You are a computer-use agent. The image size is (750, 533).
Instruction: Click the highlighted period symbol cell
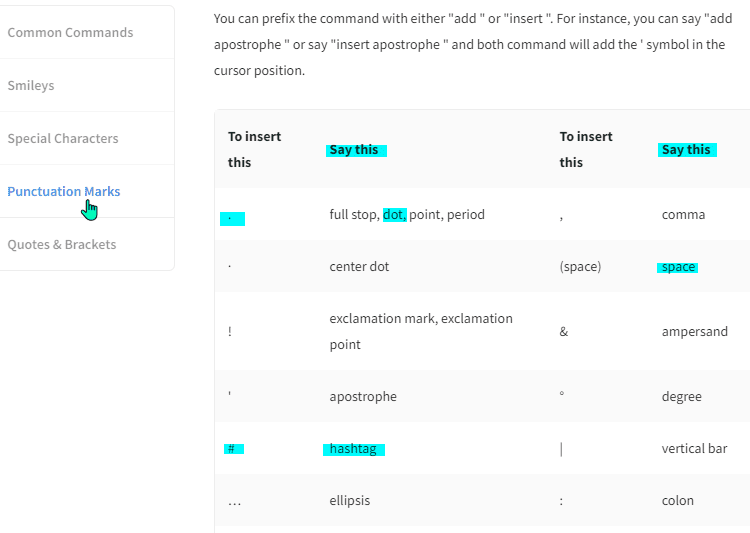(232, 219)
